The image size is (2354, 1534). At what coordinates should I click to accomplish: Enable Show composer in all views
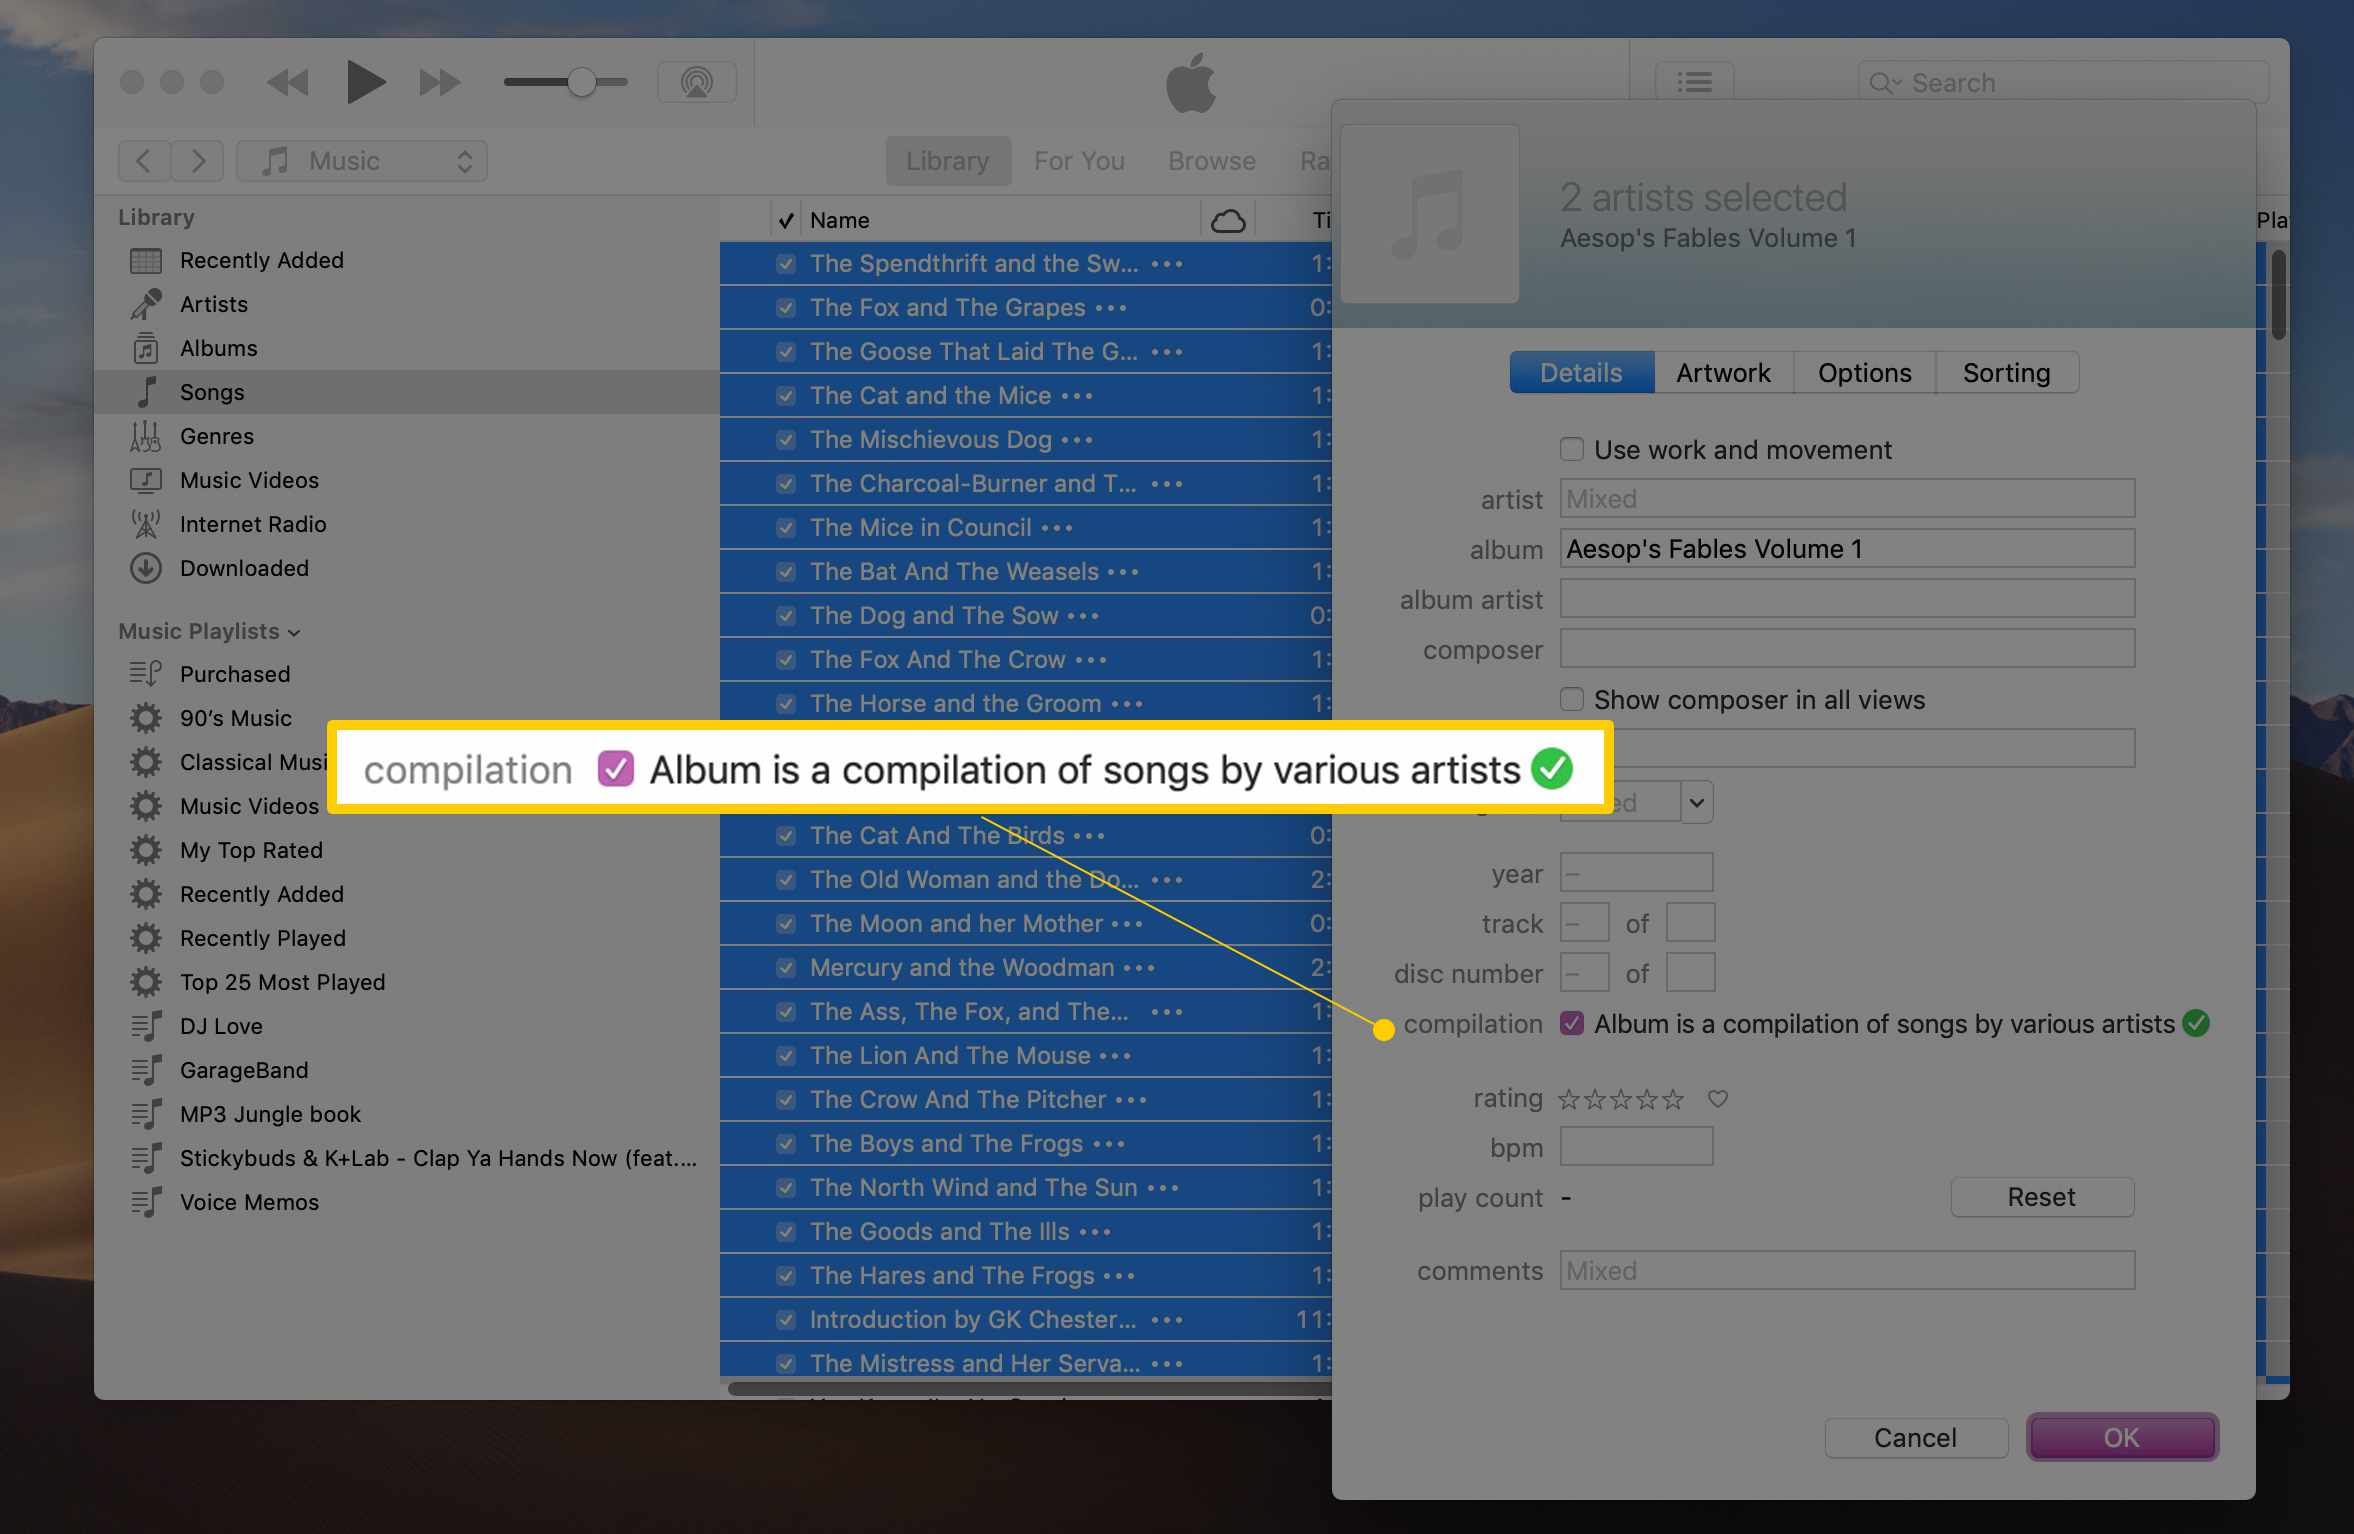1573,698
